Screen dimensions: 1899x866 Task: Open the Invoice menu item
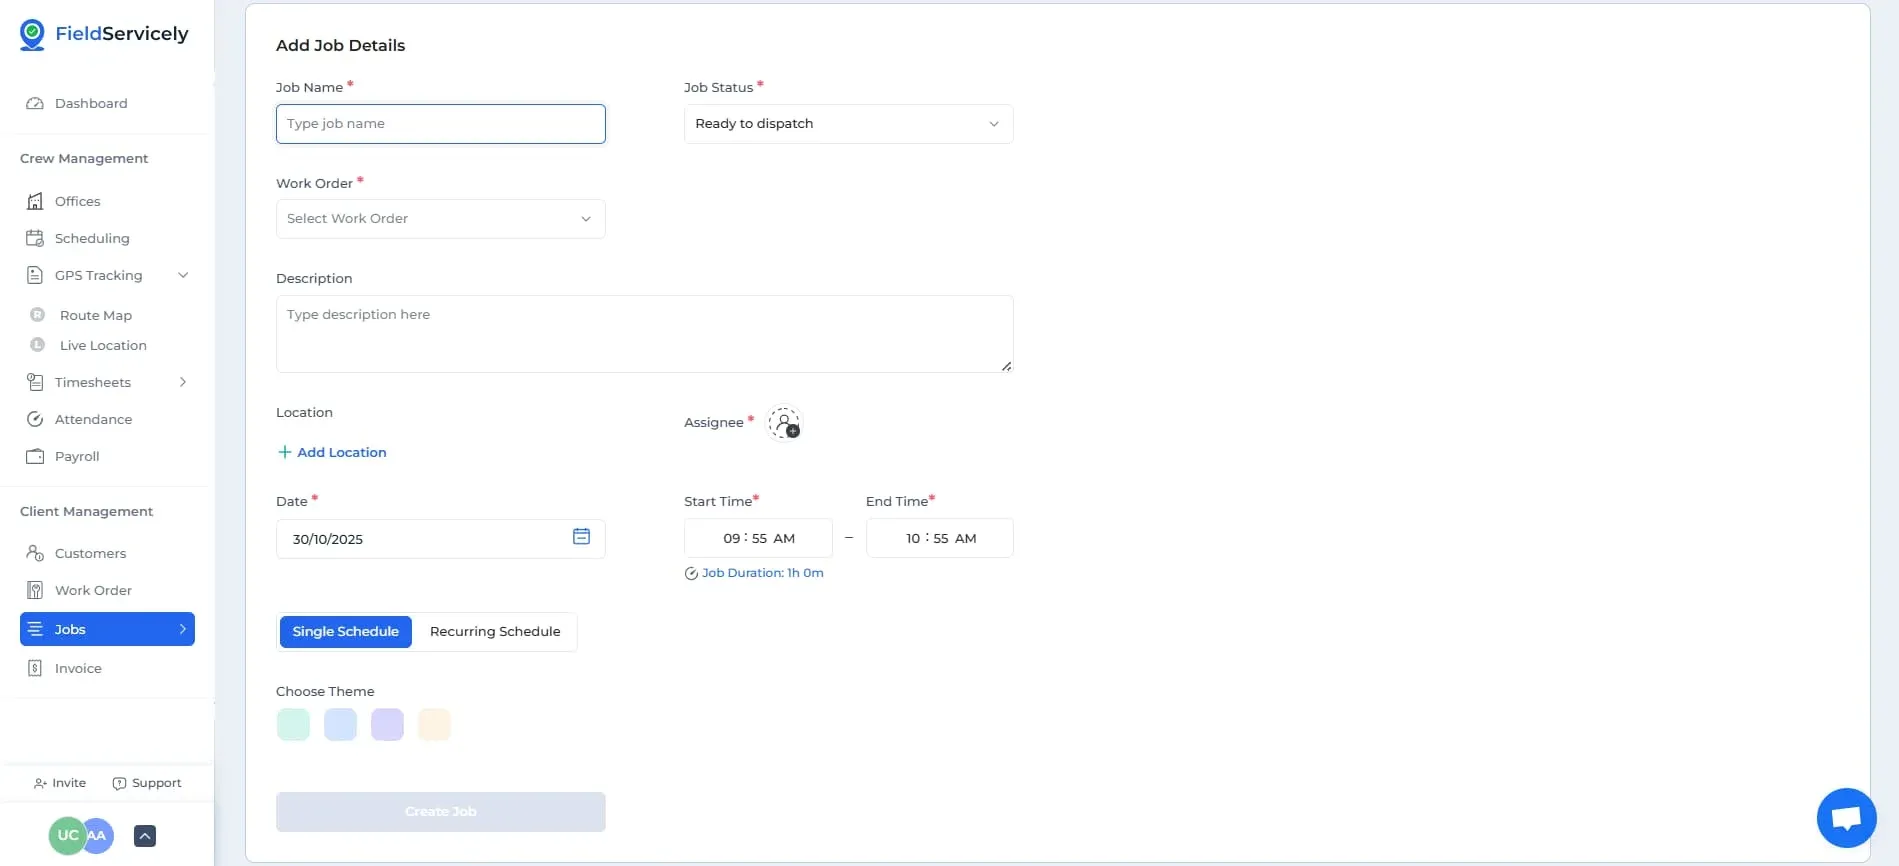78,669
